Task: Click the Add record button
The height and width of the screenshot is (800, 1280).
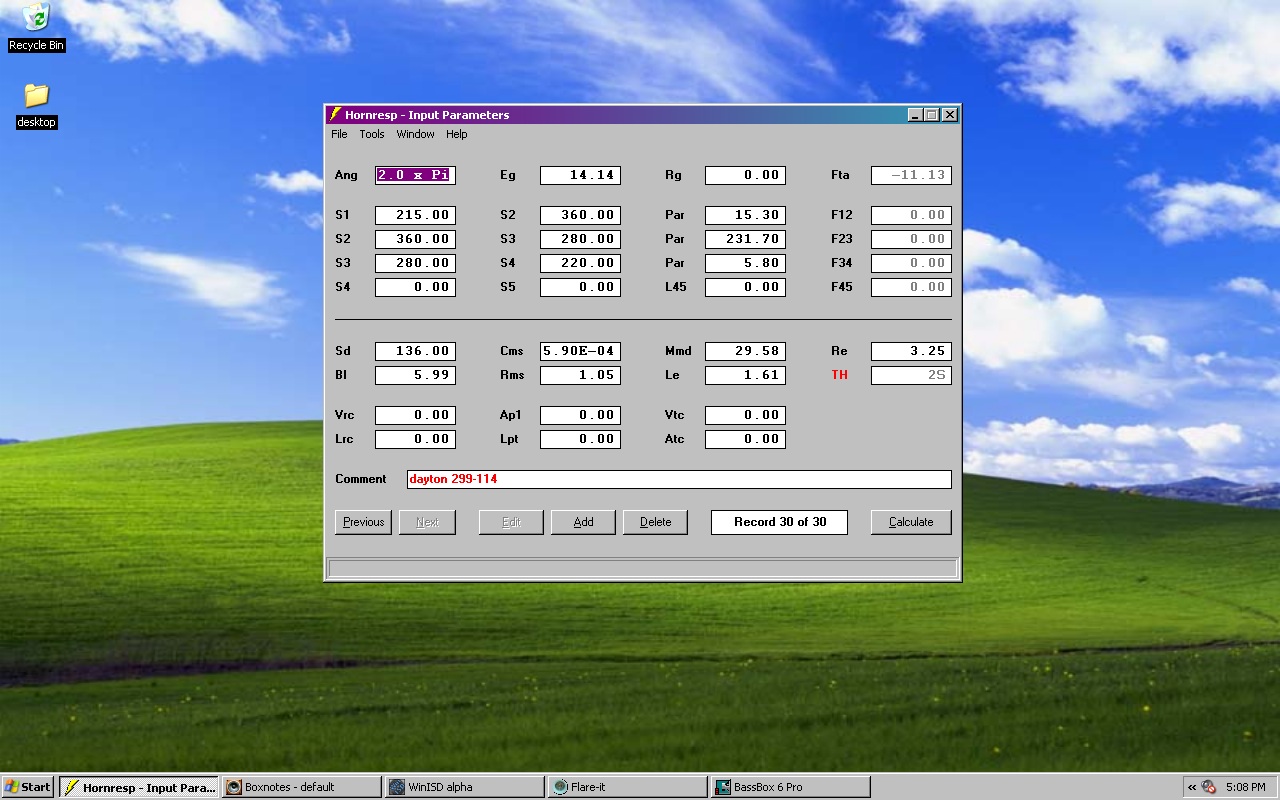Action: tap(583, 522)
